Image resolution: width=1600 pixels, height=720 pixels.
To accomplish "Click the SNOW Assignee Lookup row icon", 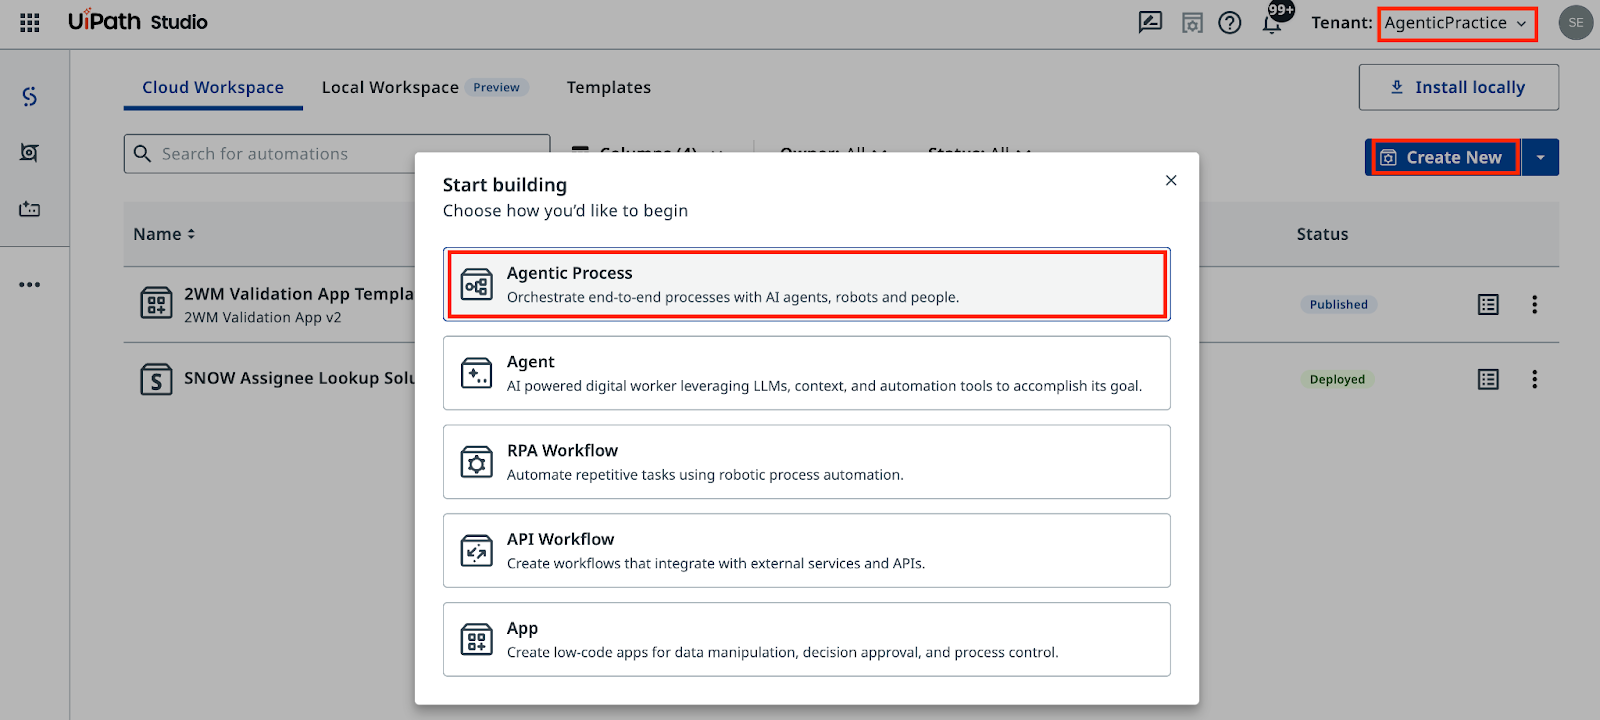I will pyautogui.click(x=156, y=379).
